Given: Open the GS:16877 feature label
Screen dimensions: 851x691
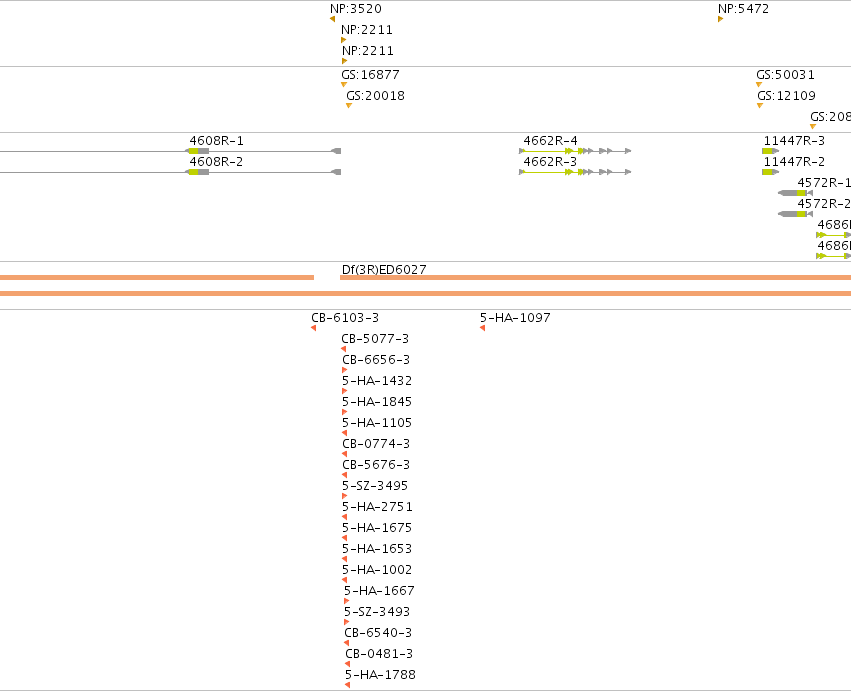Looking at the screenshot, I should coord(370,74).
